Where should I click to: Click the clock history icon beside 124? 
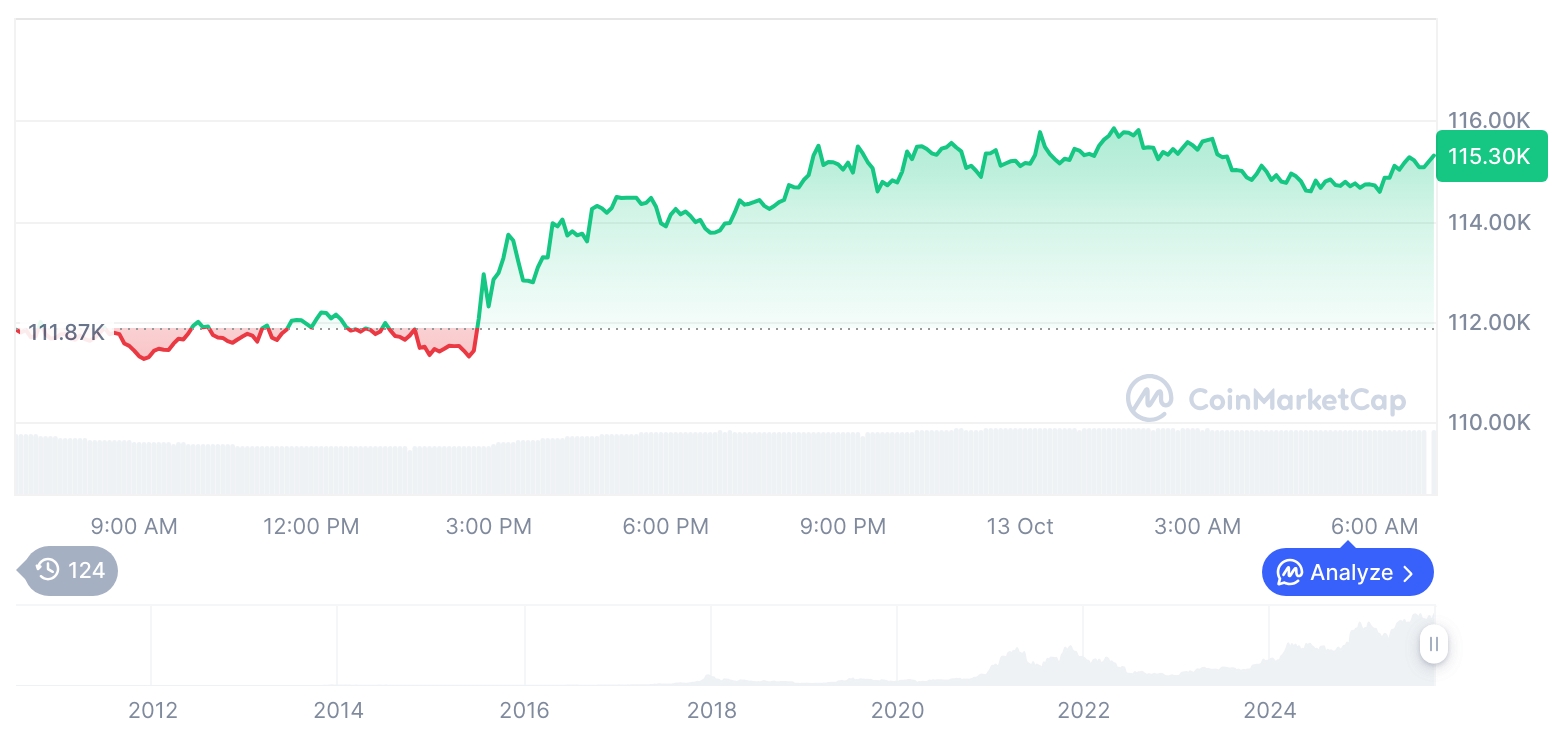47,570
